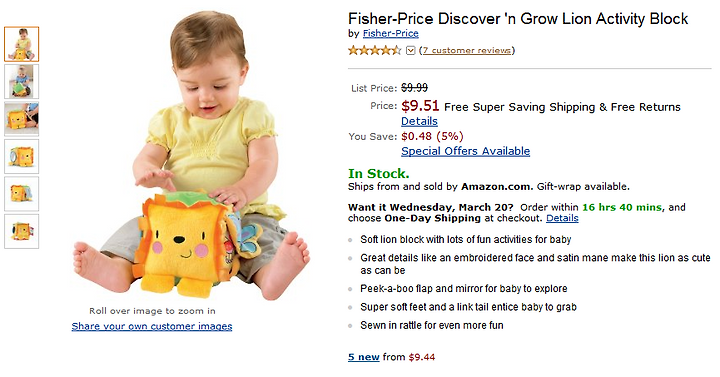Open the 5 new offers link
This screenshot has width=720, height=377.
coord(364,357)
